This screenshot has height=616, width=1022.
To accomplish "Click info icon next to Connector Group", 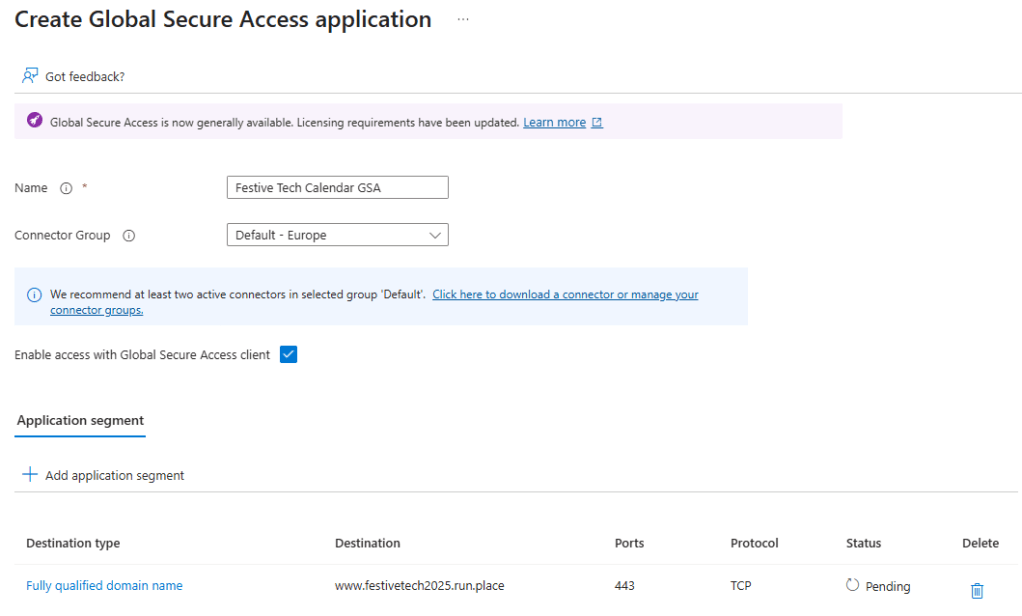I will pyautogui.click(x=129, y=236).
